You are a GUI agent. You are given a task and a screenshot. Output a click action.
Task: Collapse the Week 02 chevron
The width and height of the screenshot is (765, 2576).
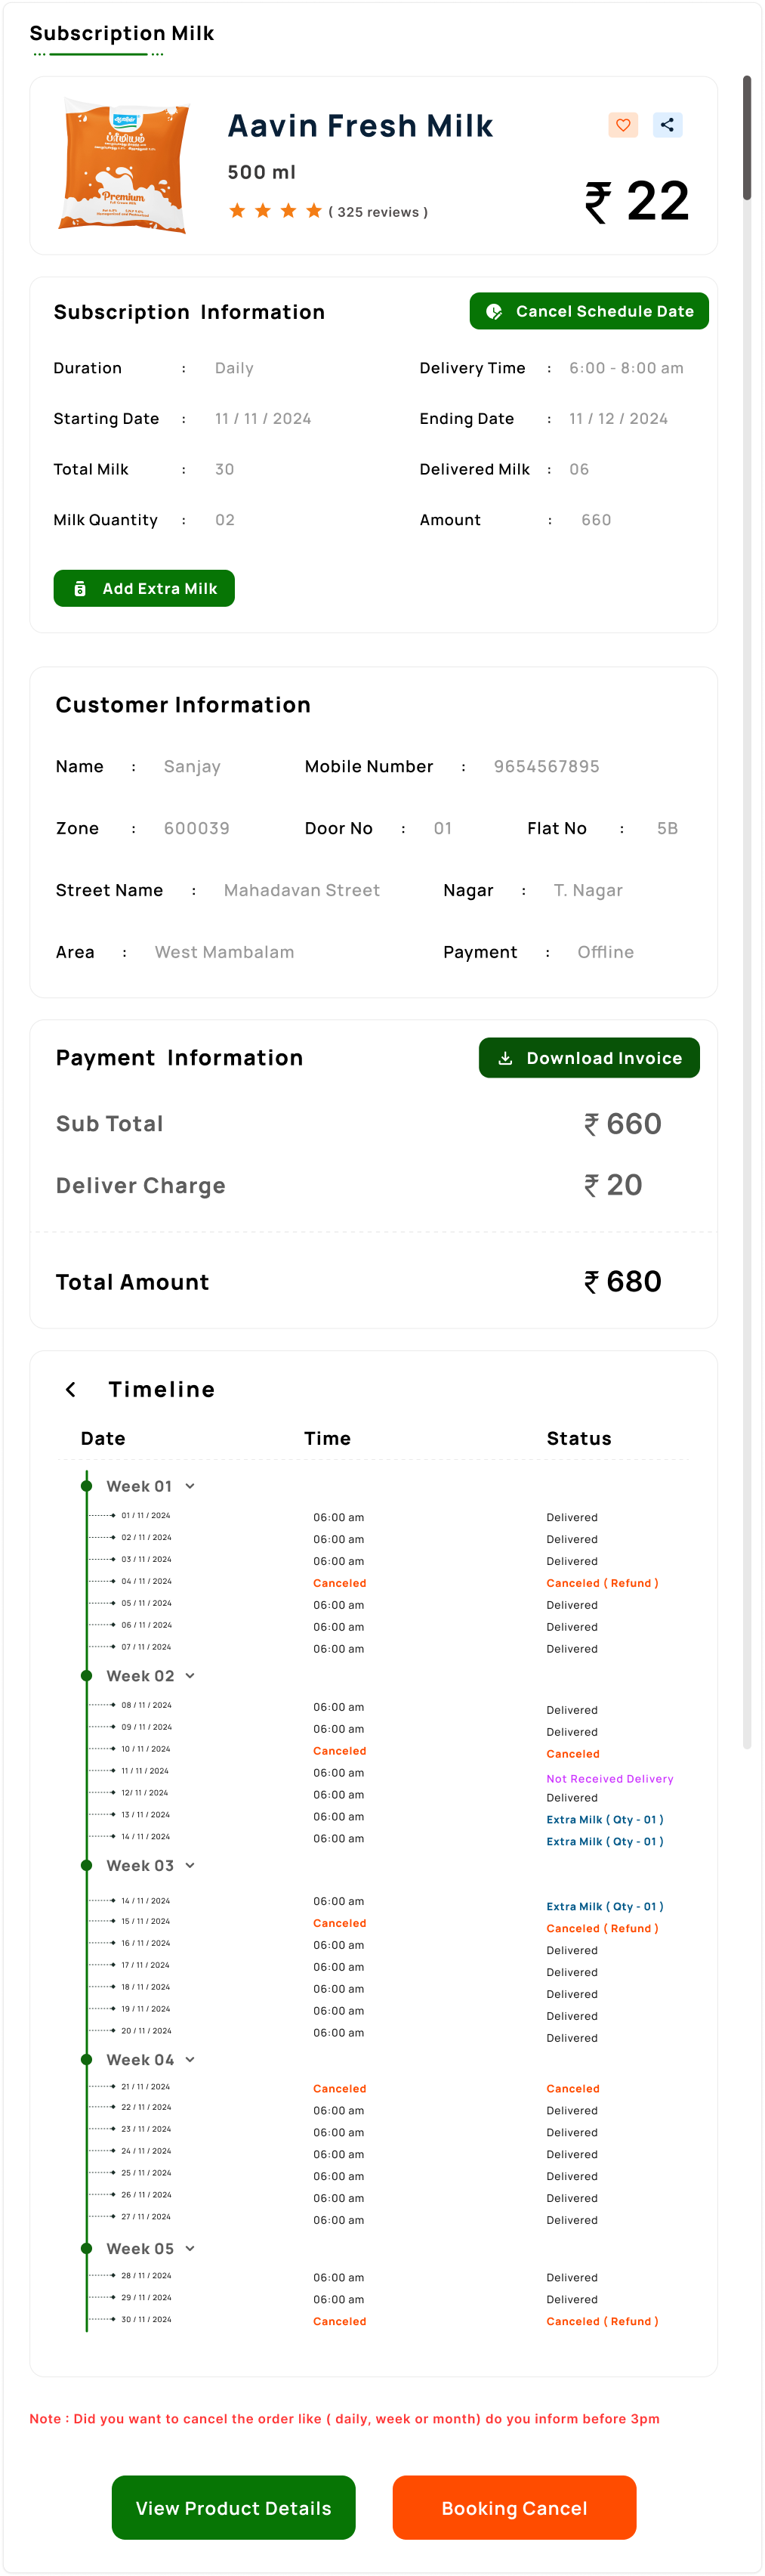point(190,1676)
